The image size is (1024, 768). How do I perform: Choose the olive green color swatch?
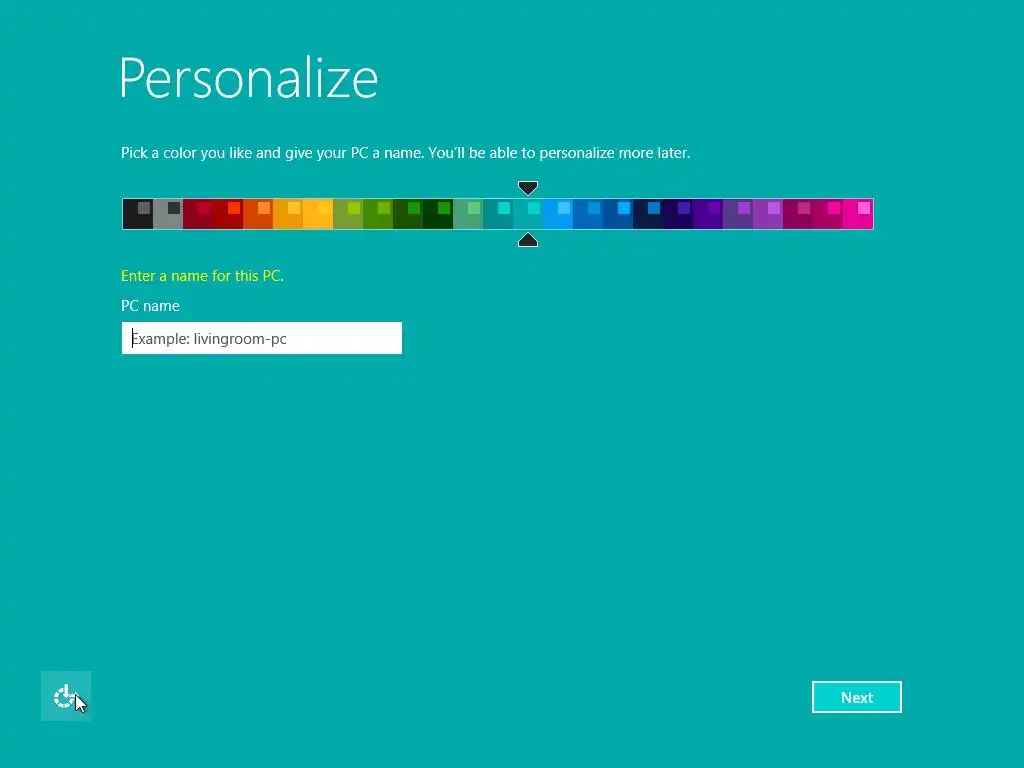click(348, 214)
